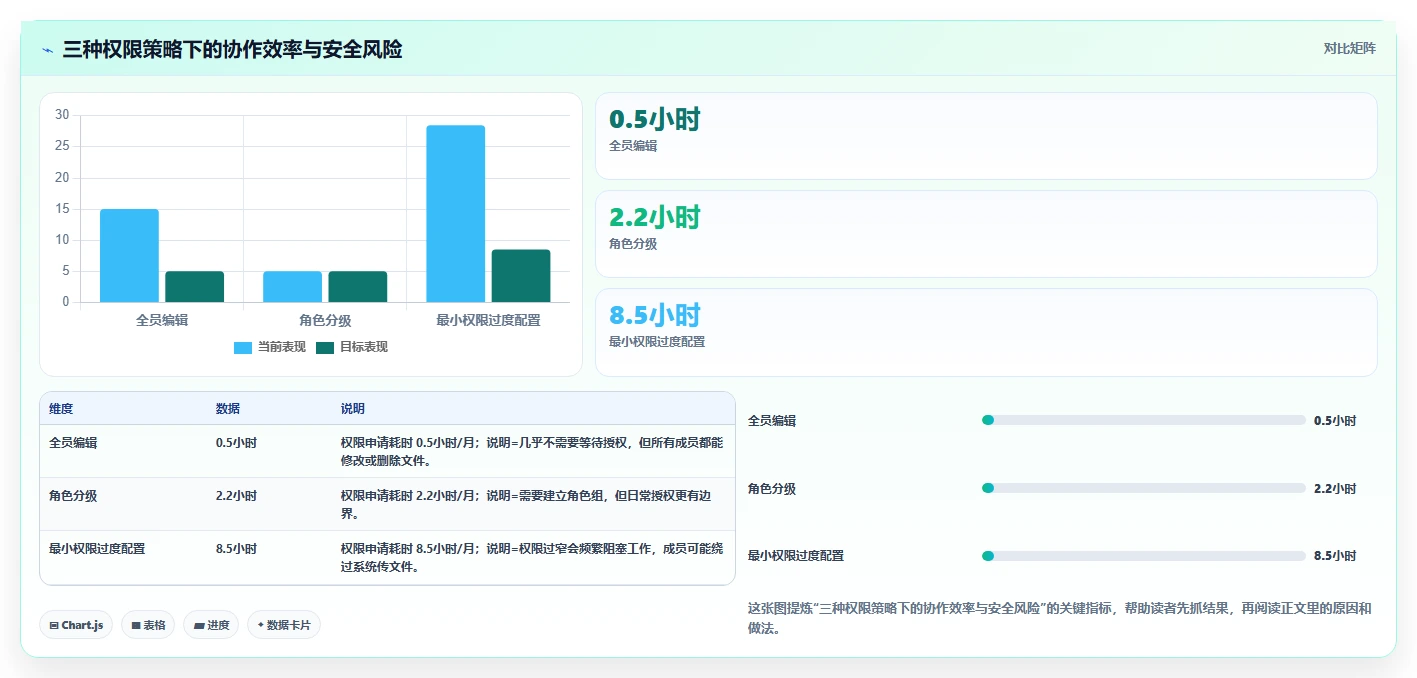Click the 角色分级 progress bar
1417x678 pixels.
(x=1144, y=488)
